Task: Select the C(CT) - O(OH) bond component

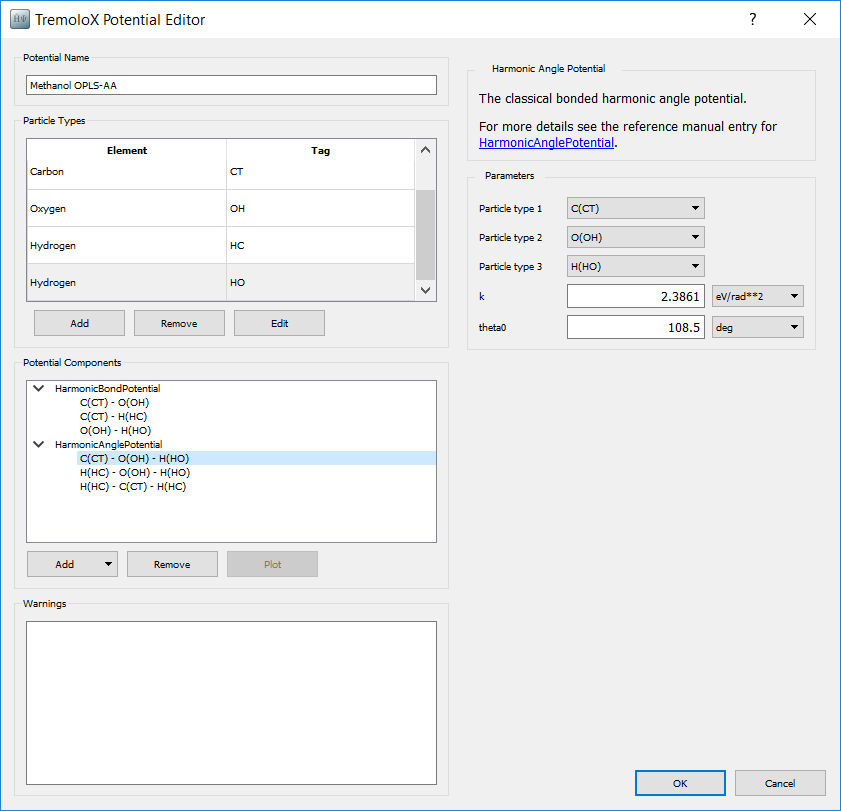Action: point(114,402)
